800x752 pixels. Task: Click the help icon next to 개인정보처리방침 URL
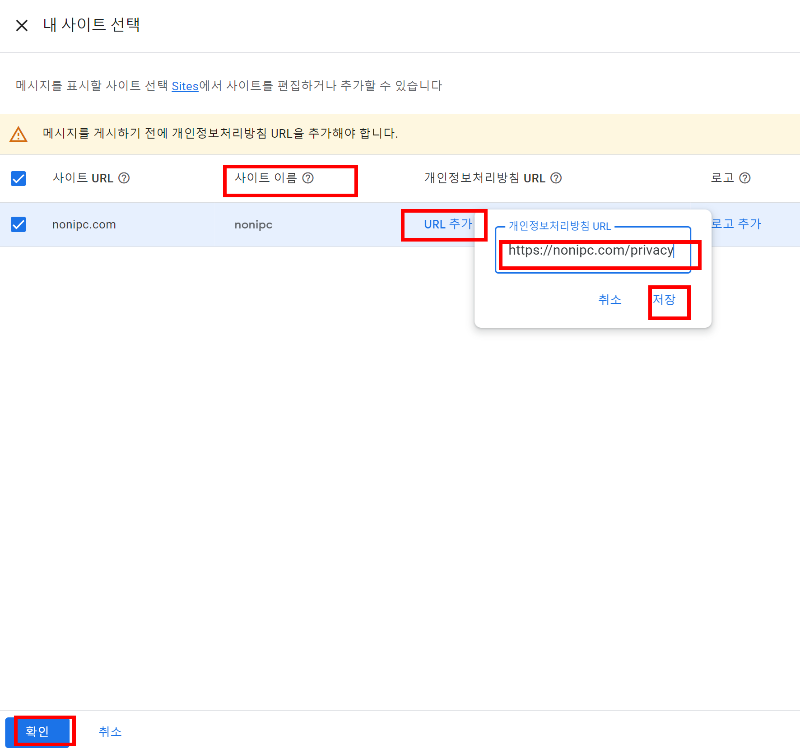point(555,178)
